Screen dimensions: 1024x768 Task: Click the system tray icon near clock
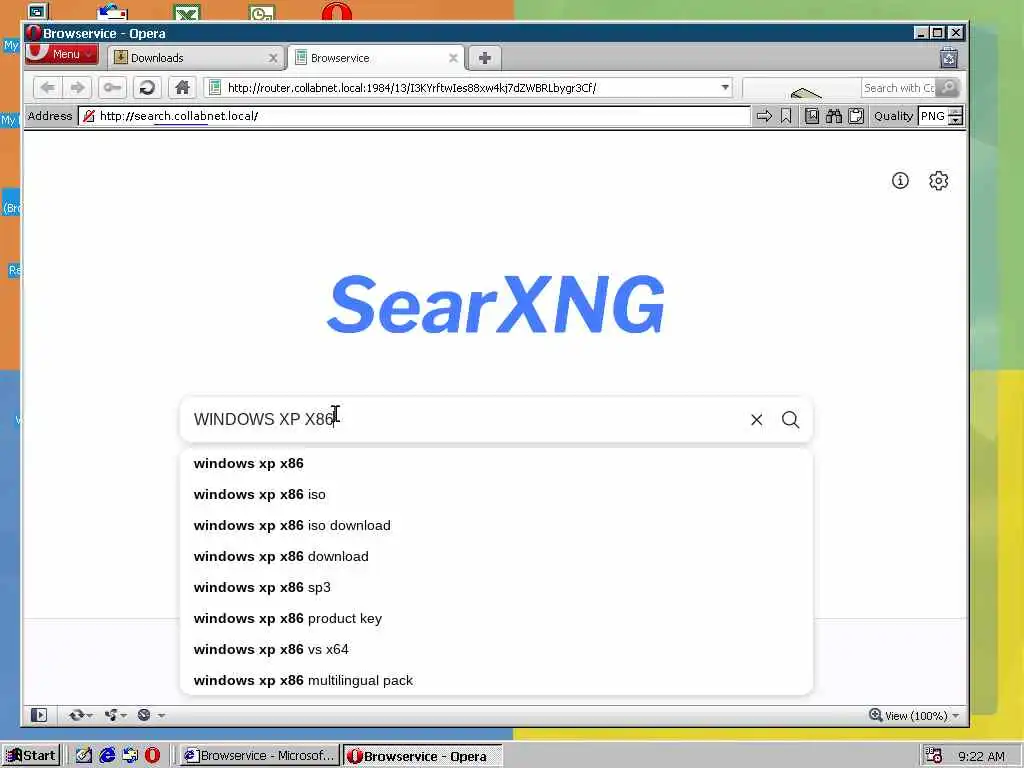point(934,756)
